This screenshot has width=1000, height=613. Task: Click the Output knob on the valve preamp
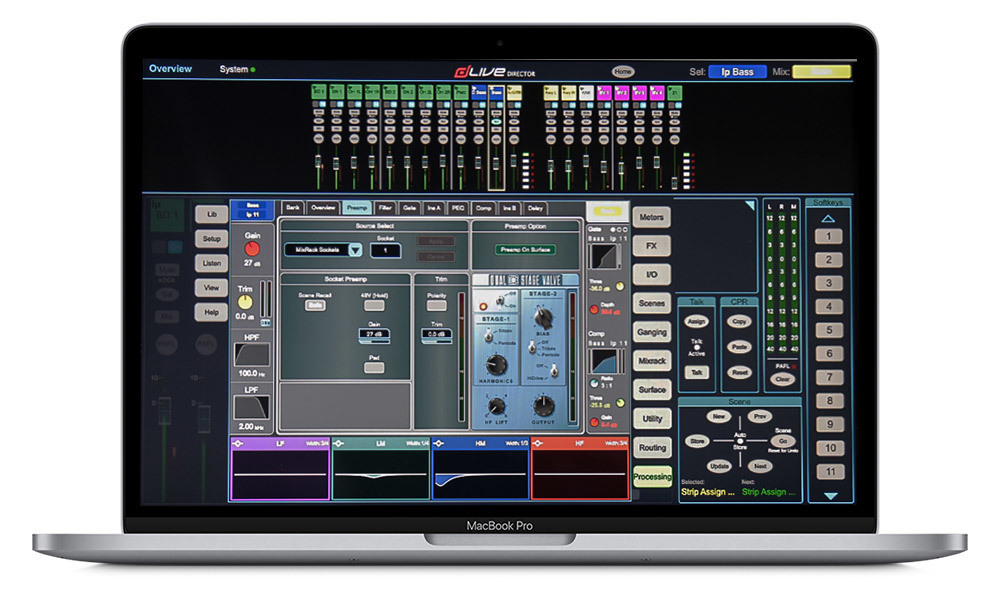543,404
